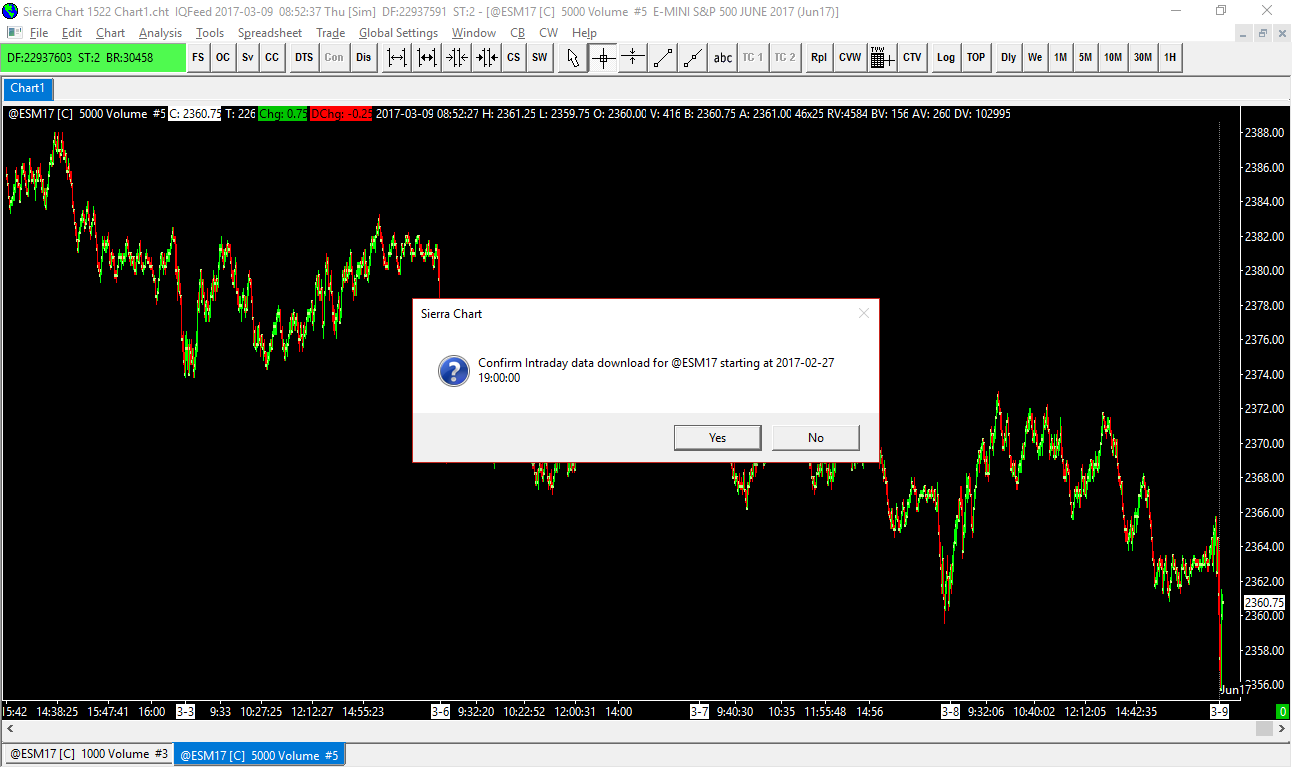
Task: Switch to 1H timeframe
Action: tap(1170, 58)
